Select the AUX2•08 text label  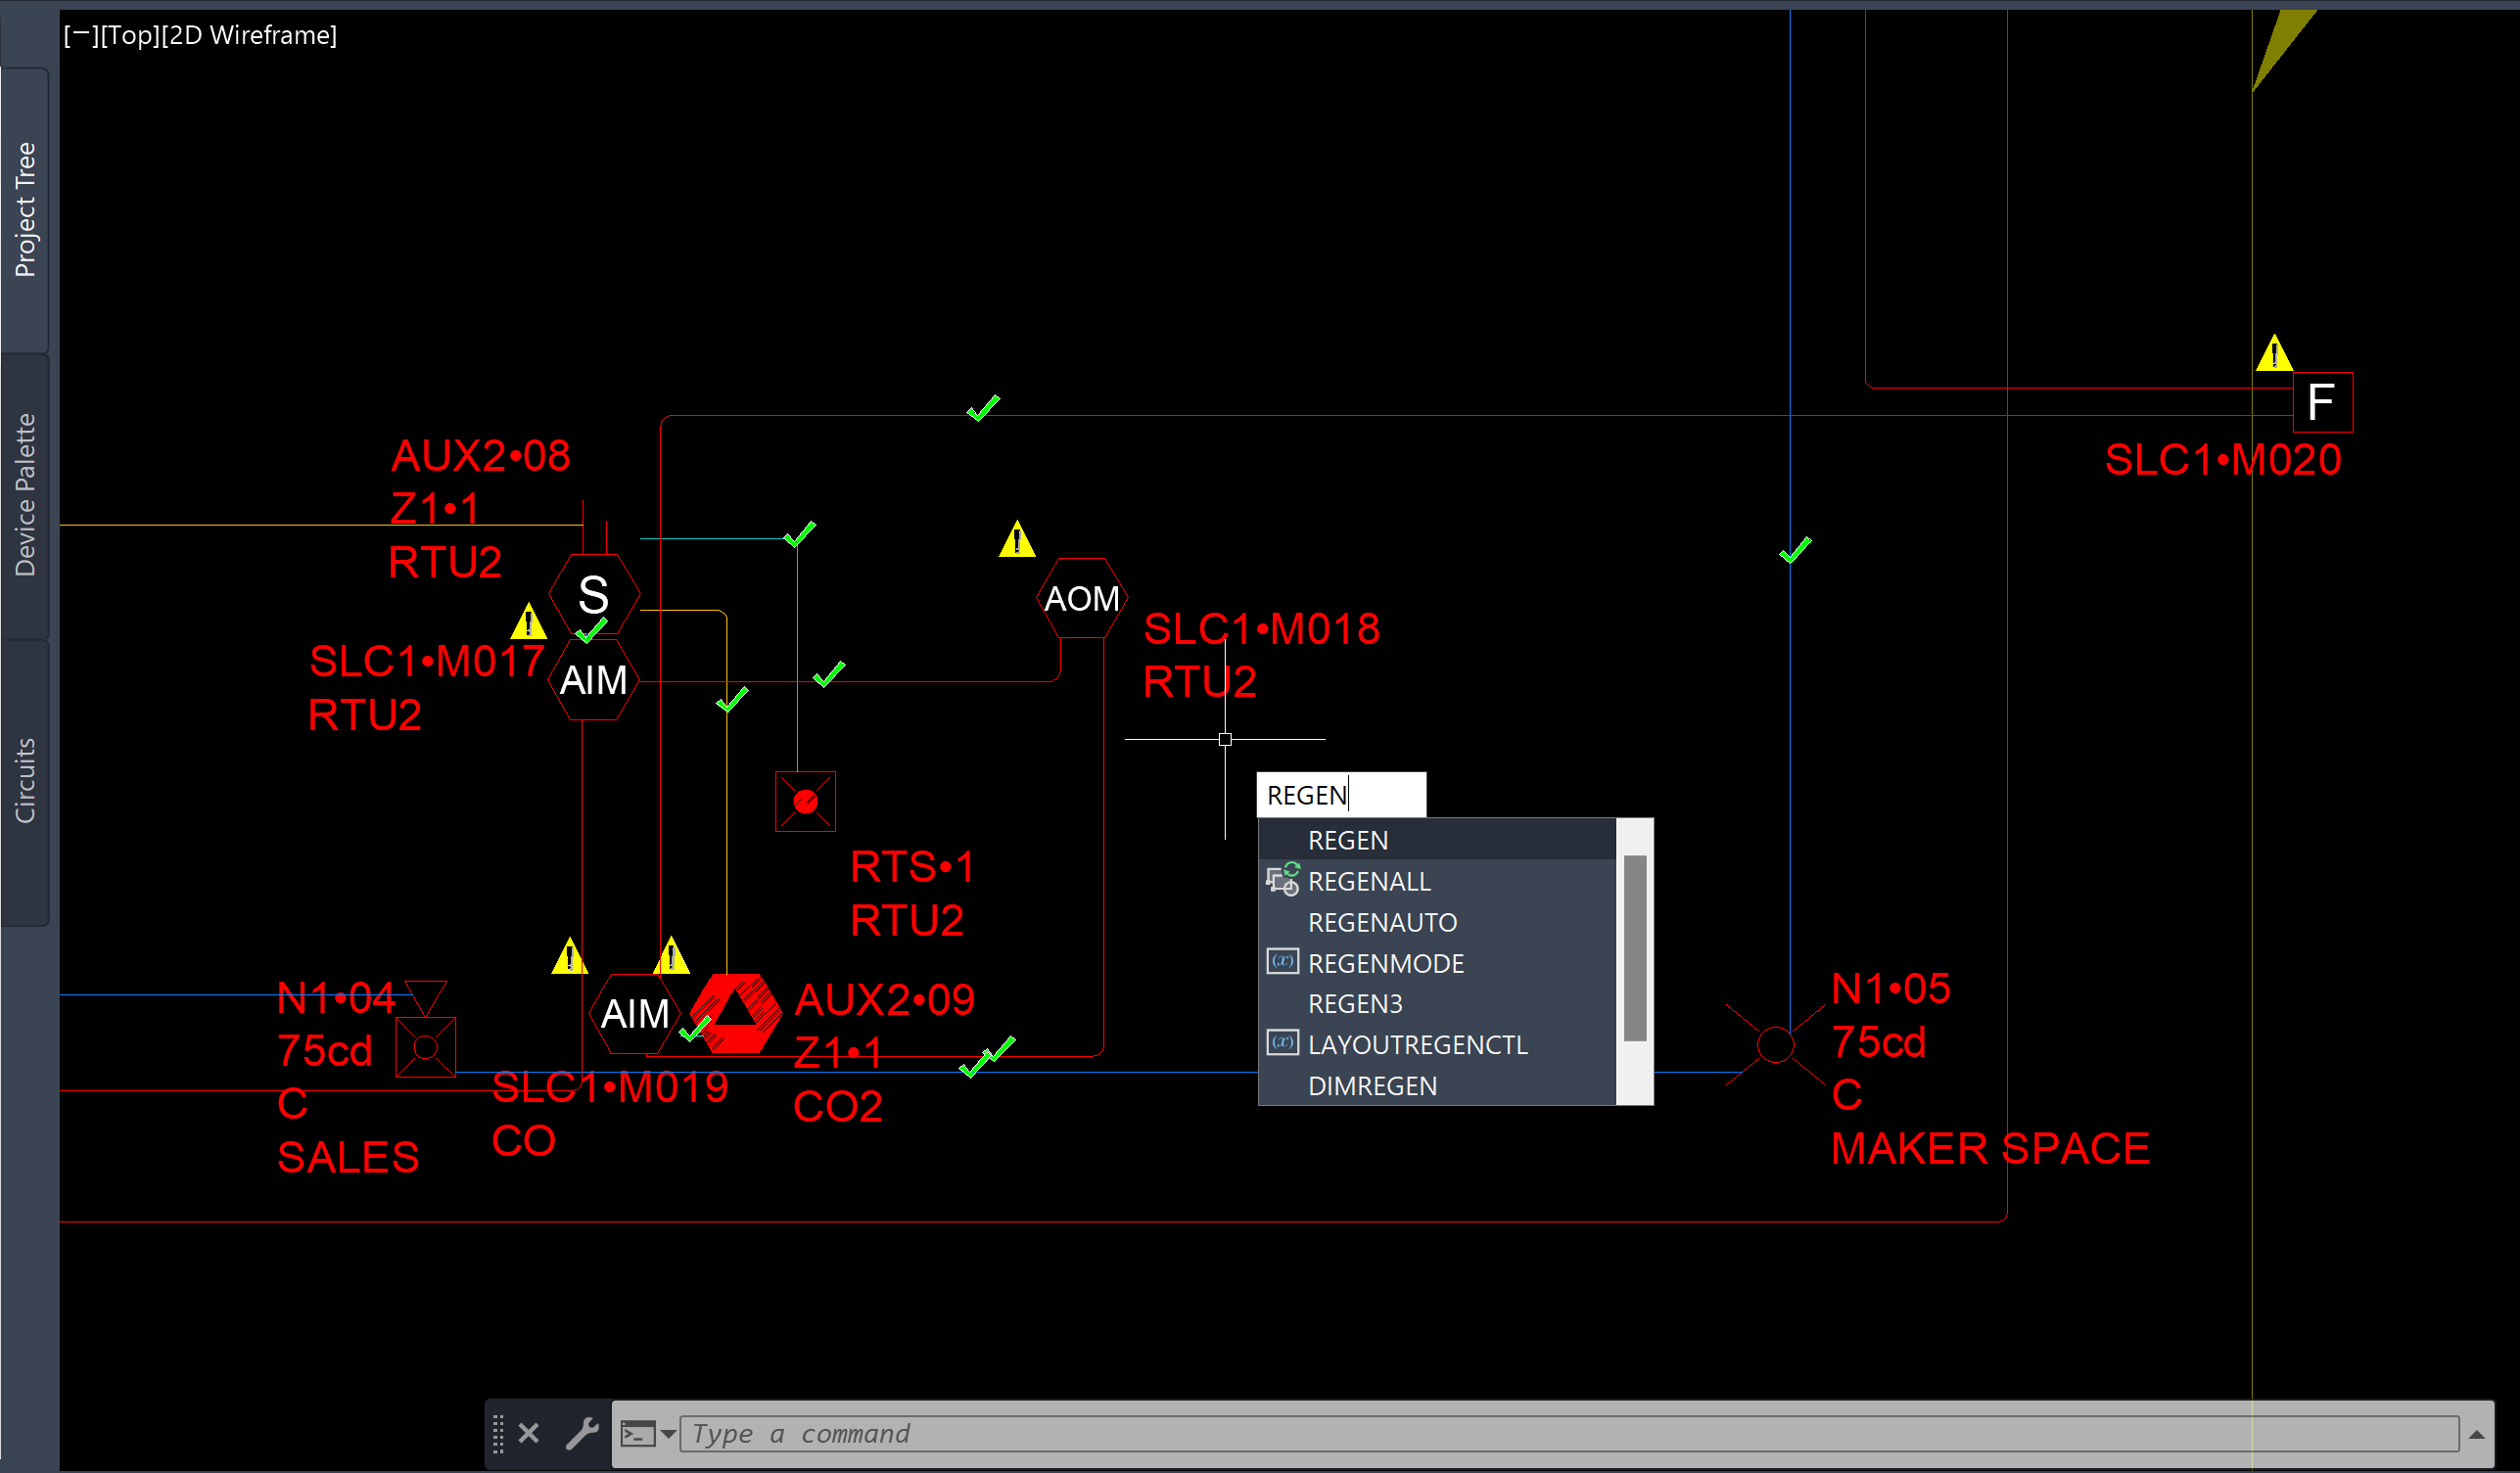480,456
